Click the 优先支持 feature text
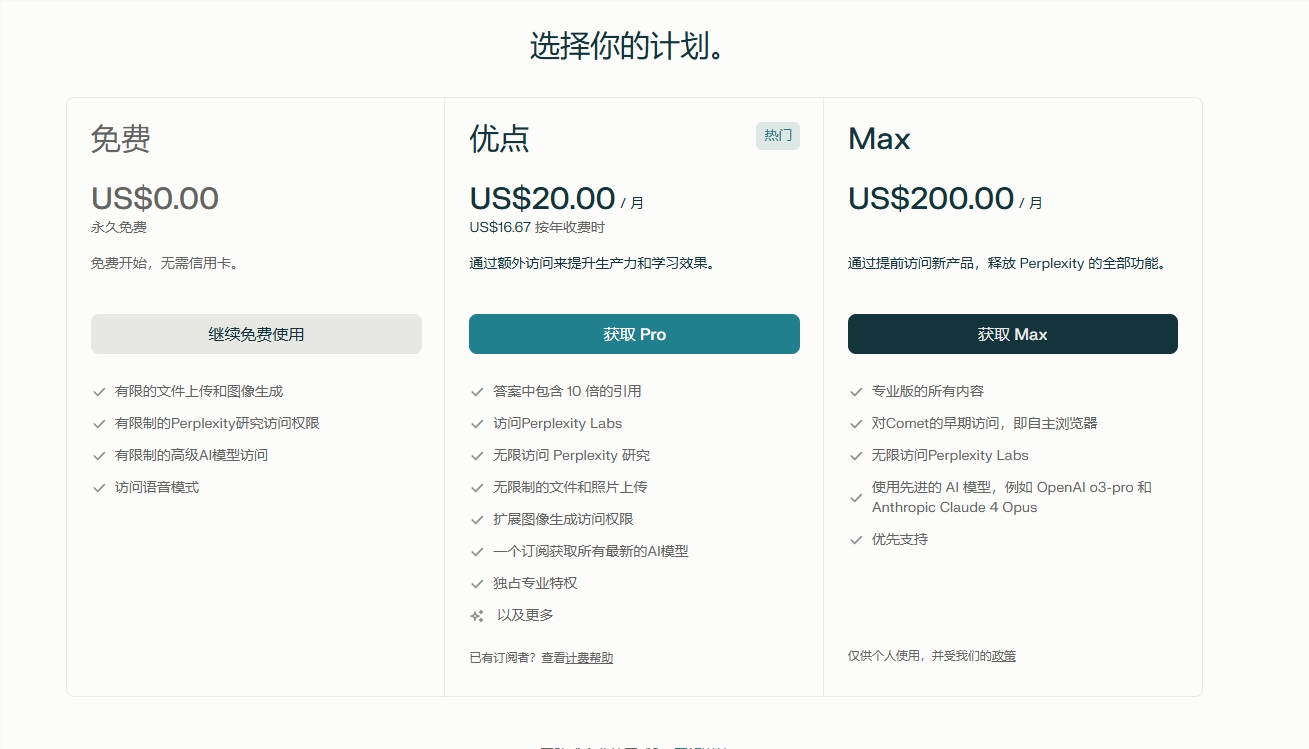This screenshot has height=749, width=1309. pos(900,539)
